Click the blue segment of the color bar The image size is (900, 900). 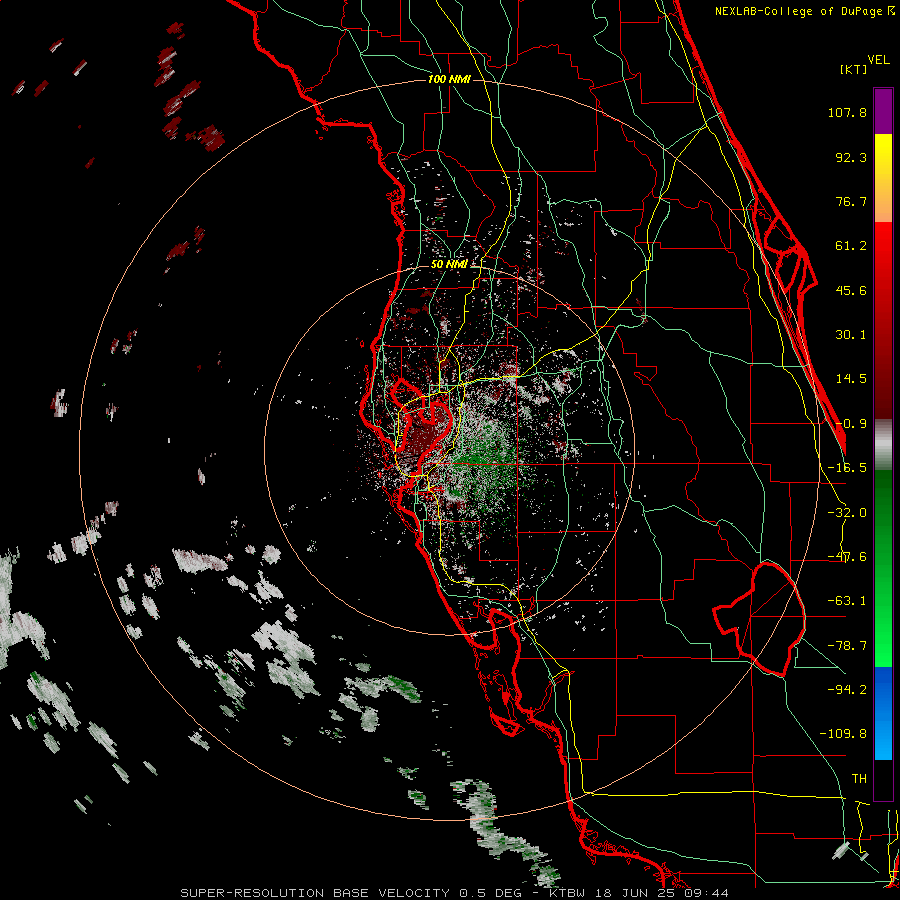coord(883,713)
